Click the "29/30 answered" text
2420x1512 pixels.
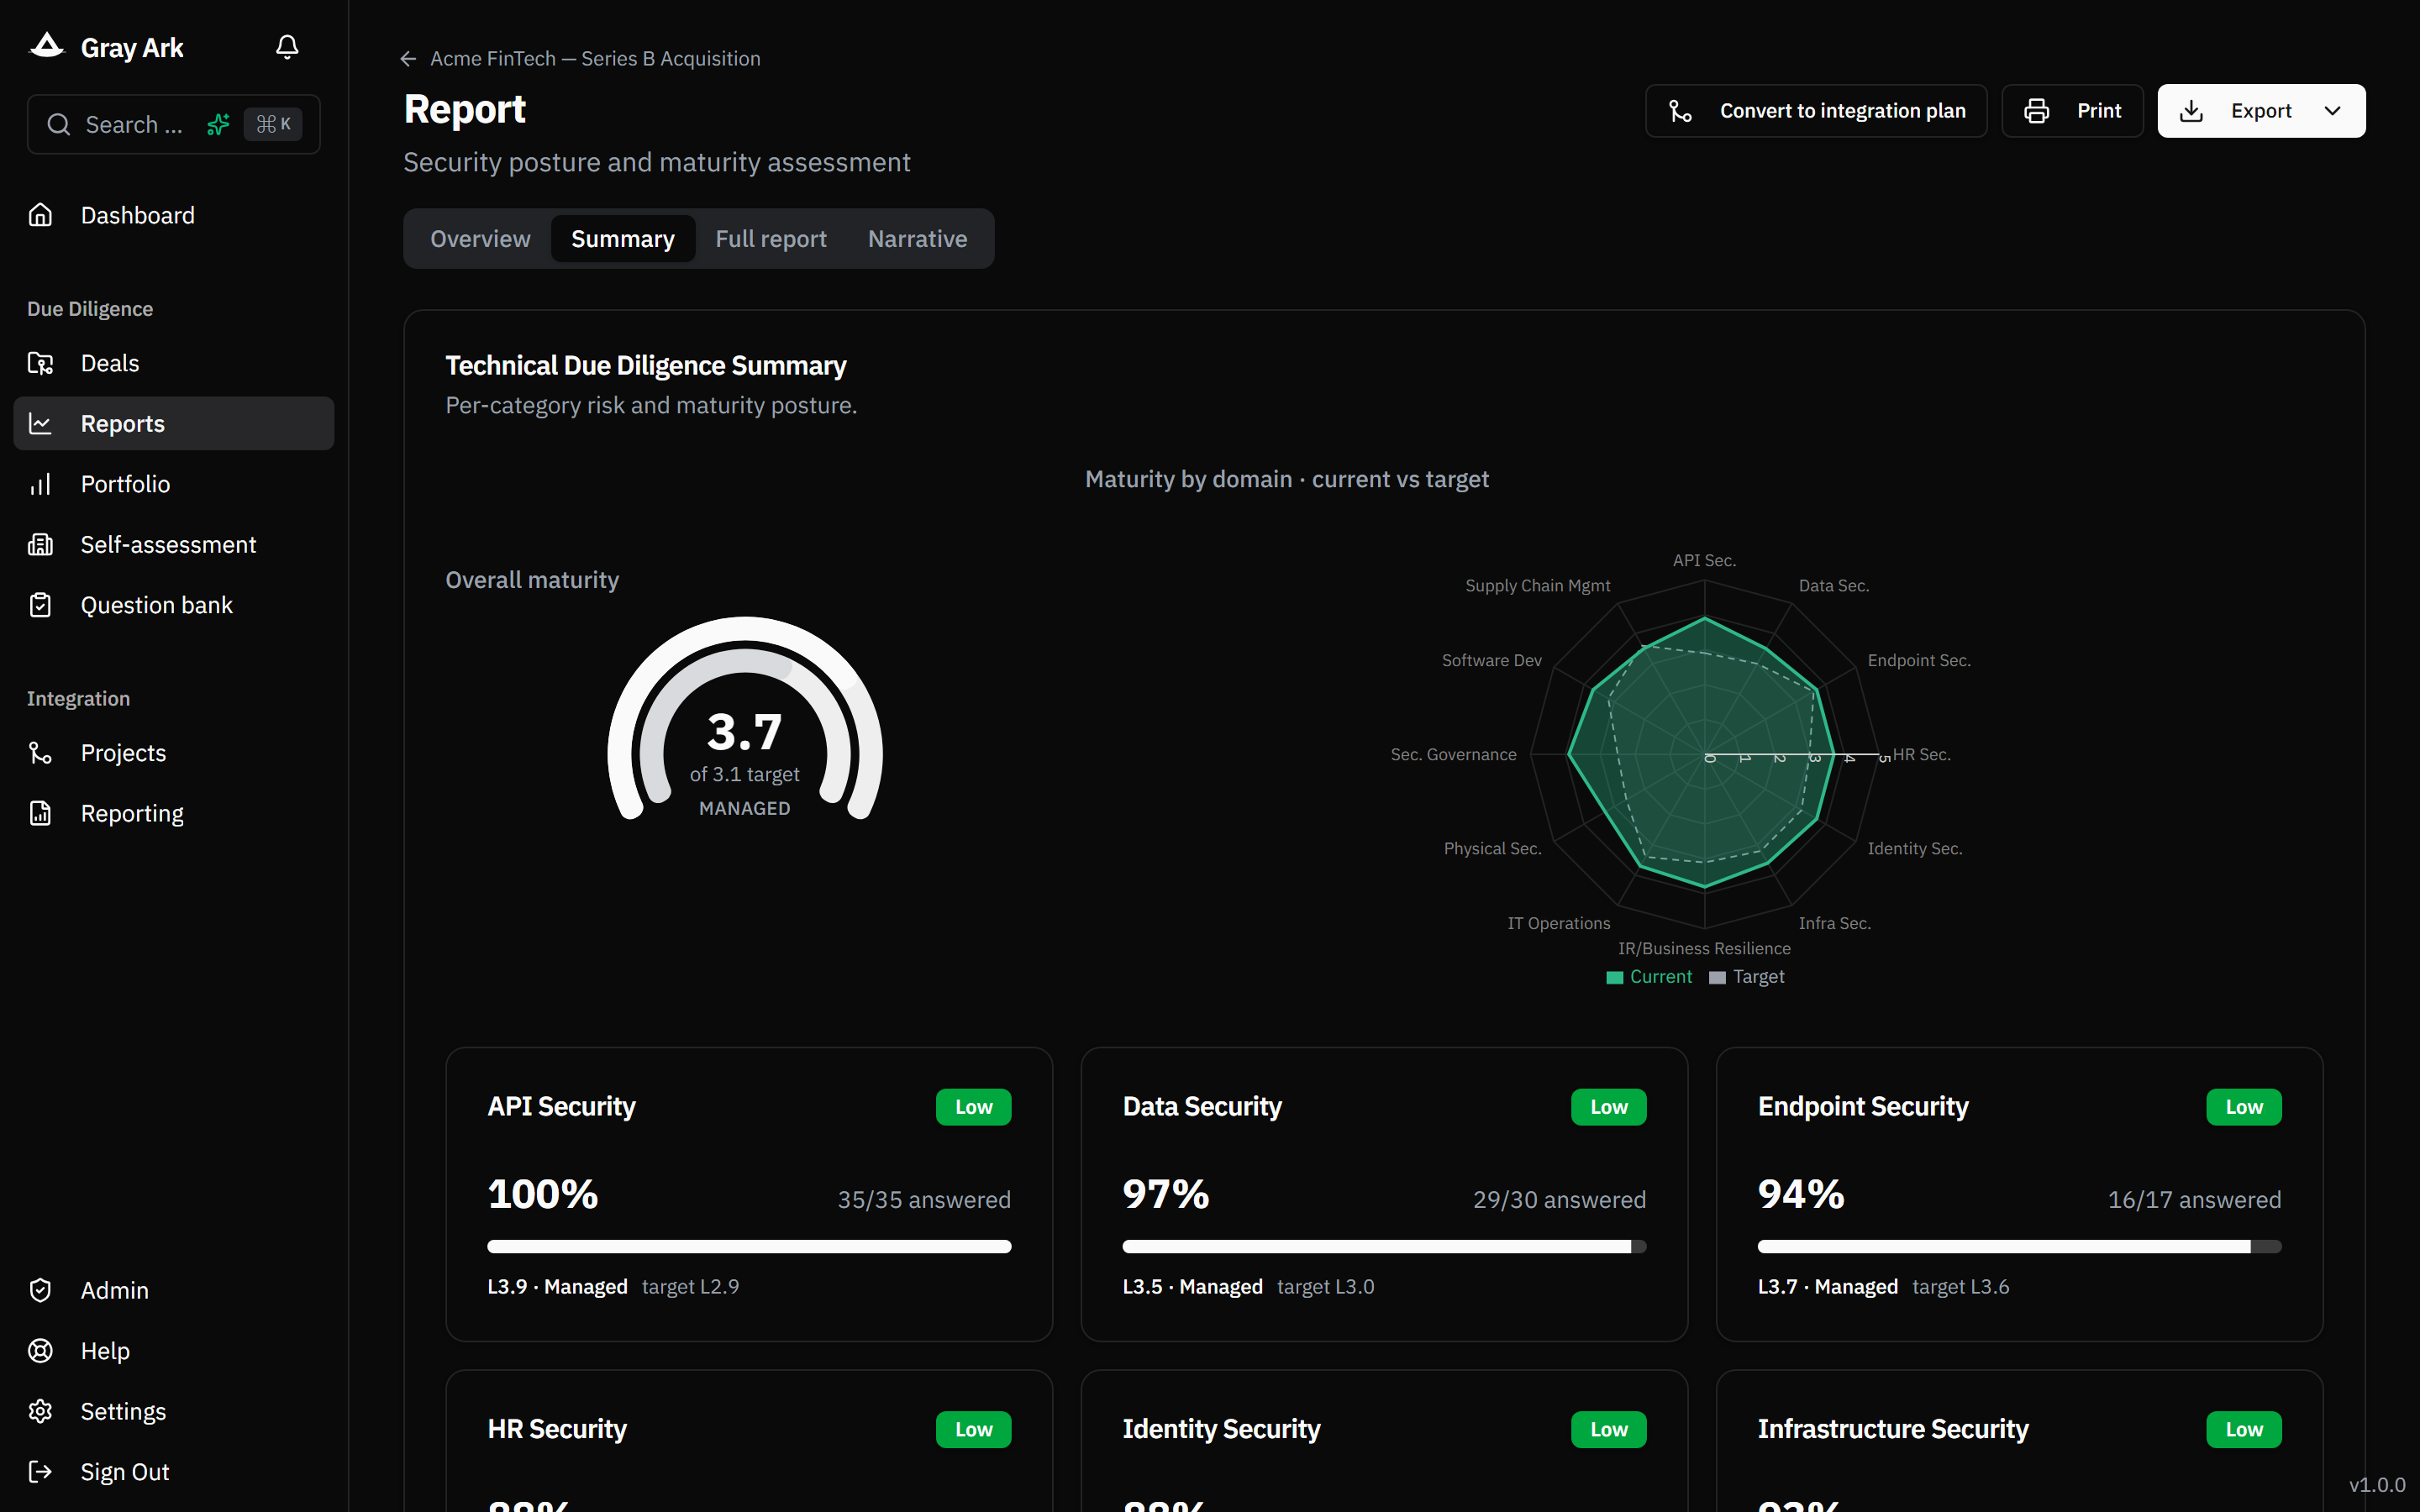click(1559, 1199)
